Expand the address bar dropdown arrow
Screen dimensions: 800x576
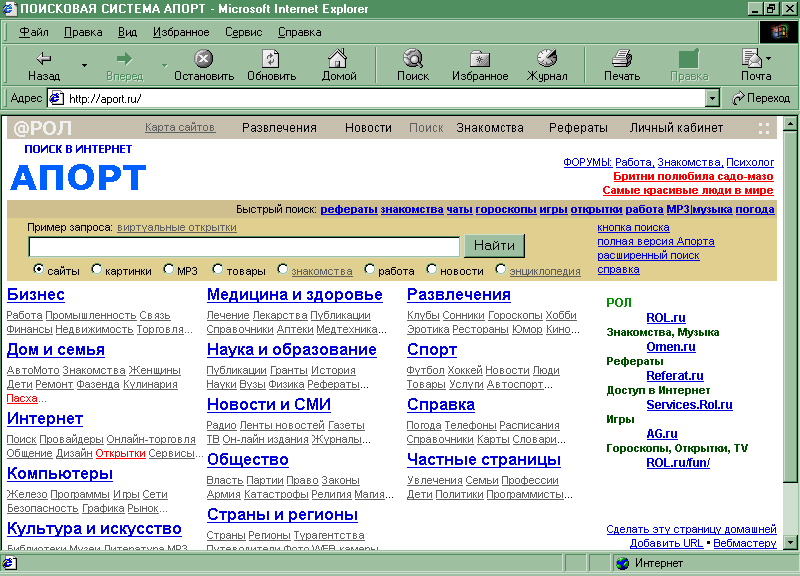pos(712,98)
